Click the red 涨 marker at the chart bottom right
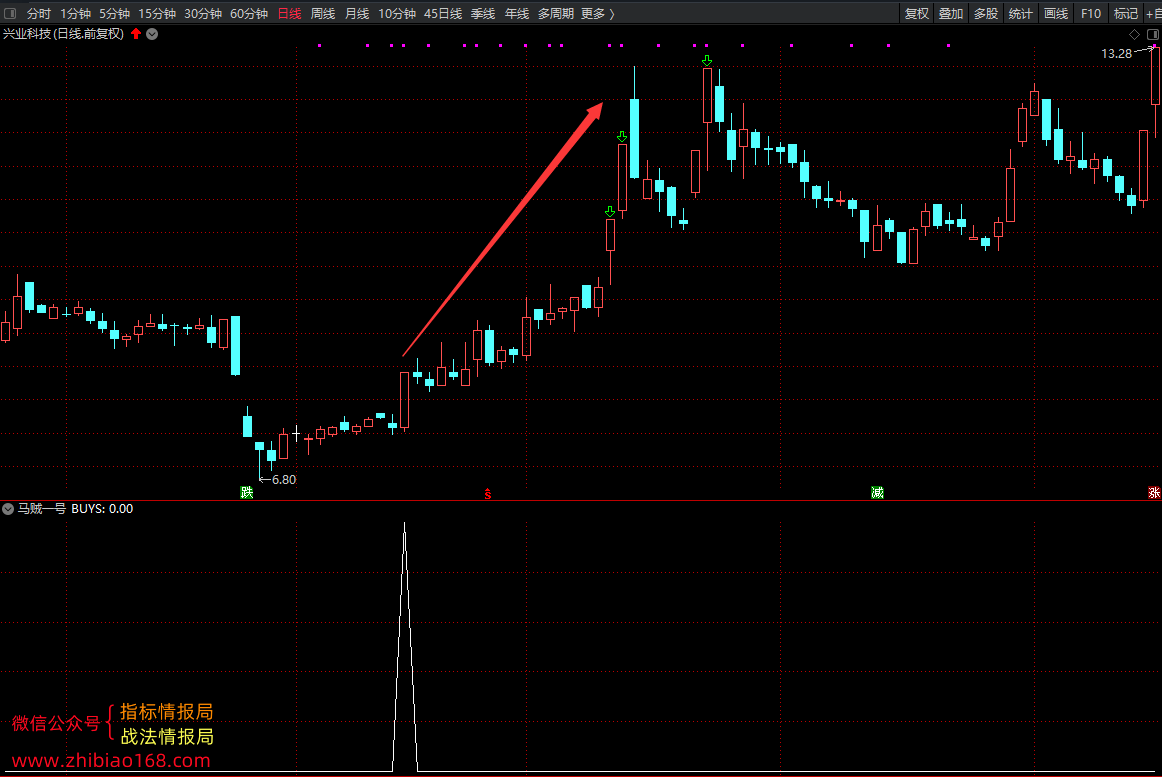 click(x=1154, y=492)
